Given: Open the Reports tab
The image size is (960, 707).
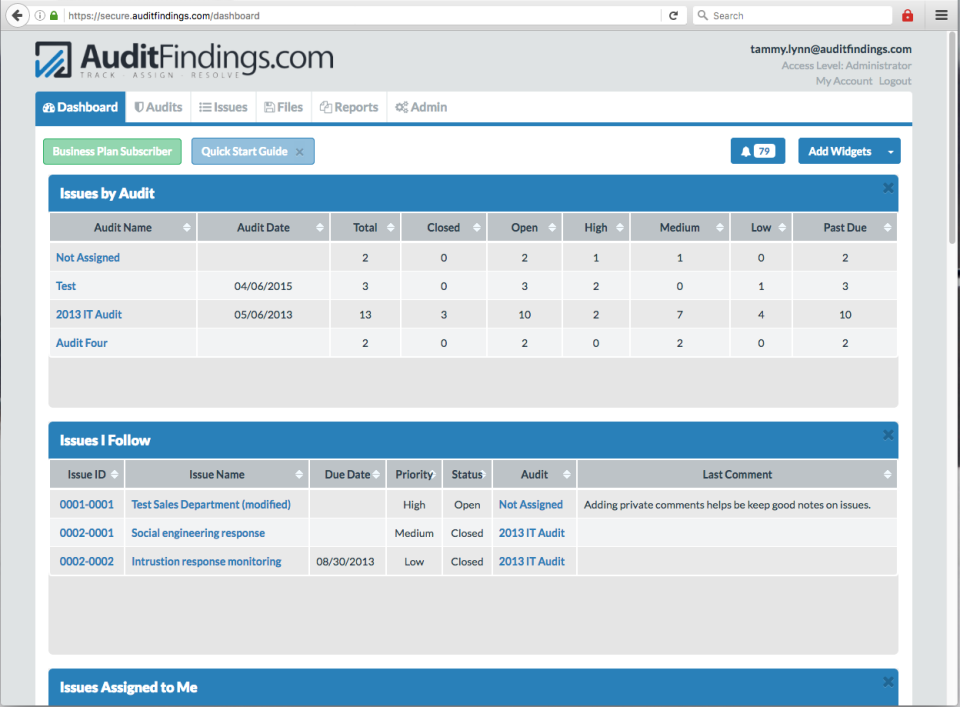Looking at the screenshot, I should [348, 107].
